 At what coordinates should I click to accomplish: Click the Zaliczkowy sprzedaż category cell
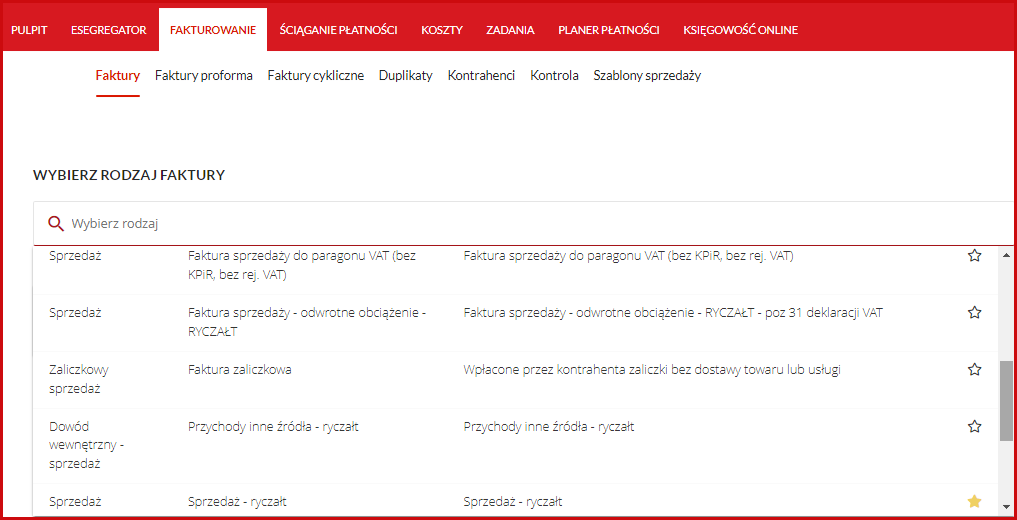click(x=78, y=379)
